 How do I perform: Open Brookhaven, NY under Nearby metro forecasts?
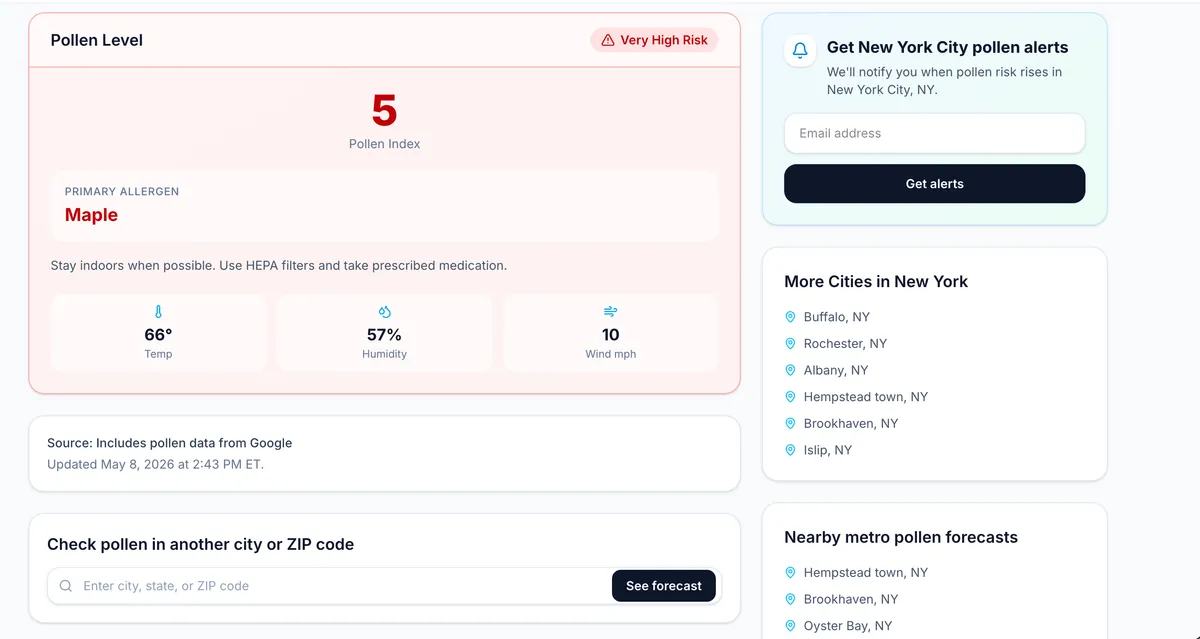pyautogui.click(x=851, y=599)
